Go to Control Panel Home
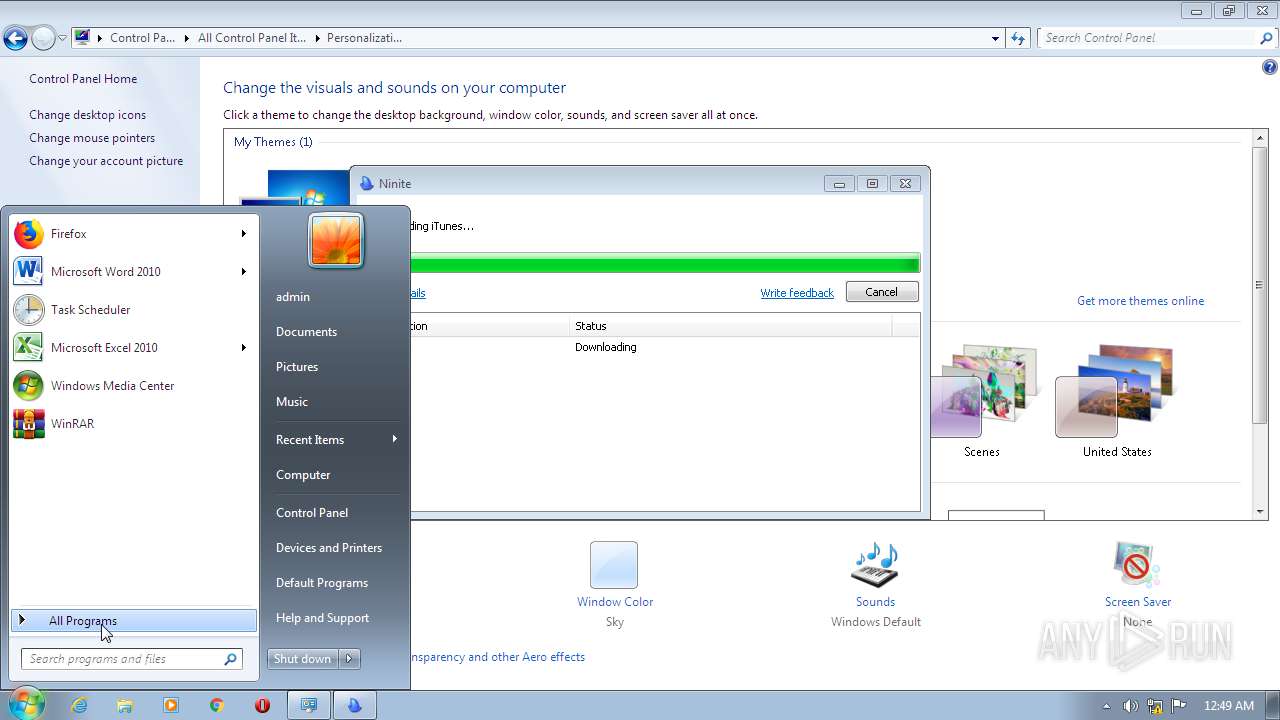1280x720 pixels. point(83,79)
